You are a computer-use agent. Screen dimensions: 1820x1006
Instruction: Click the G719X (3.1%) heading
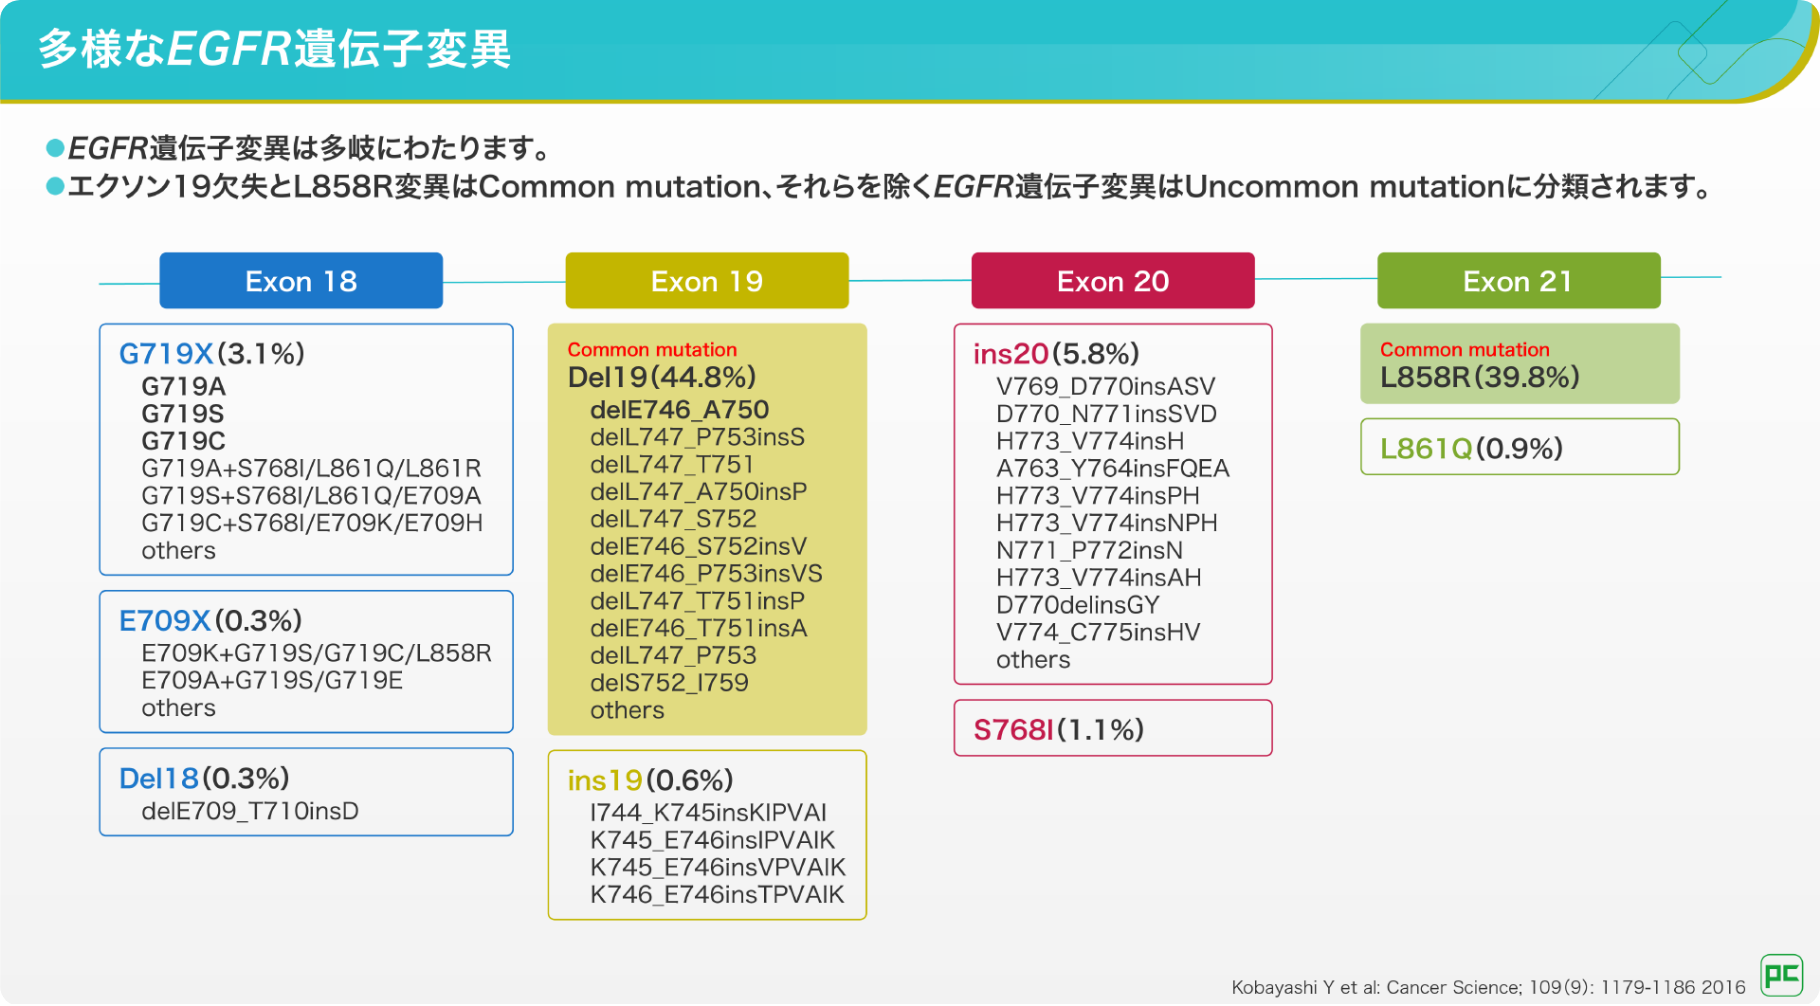[x=212, y=354]
